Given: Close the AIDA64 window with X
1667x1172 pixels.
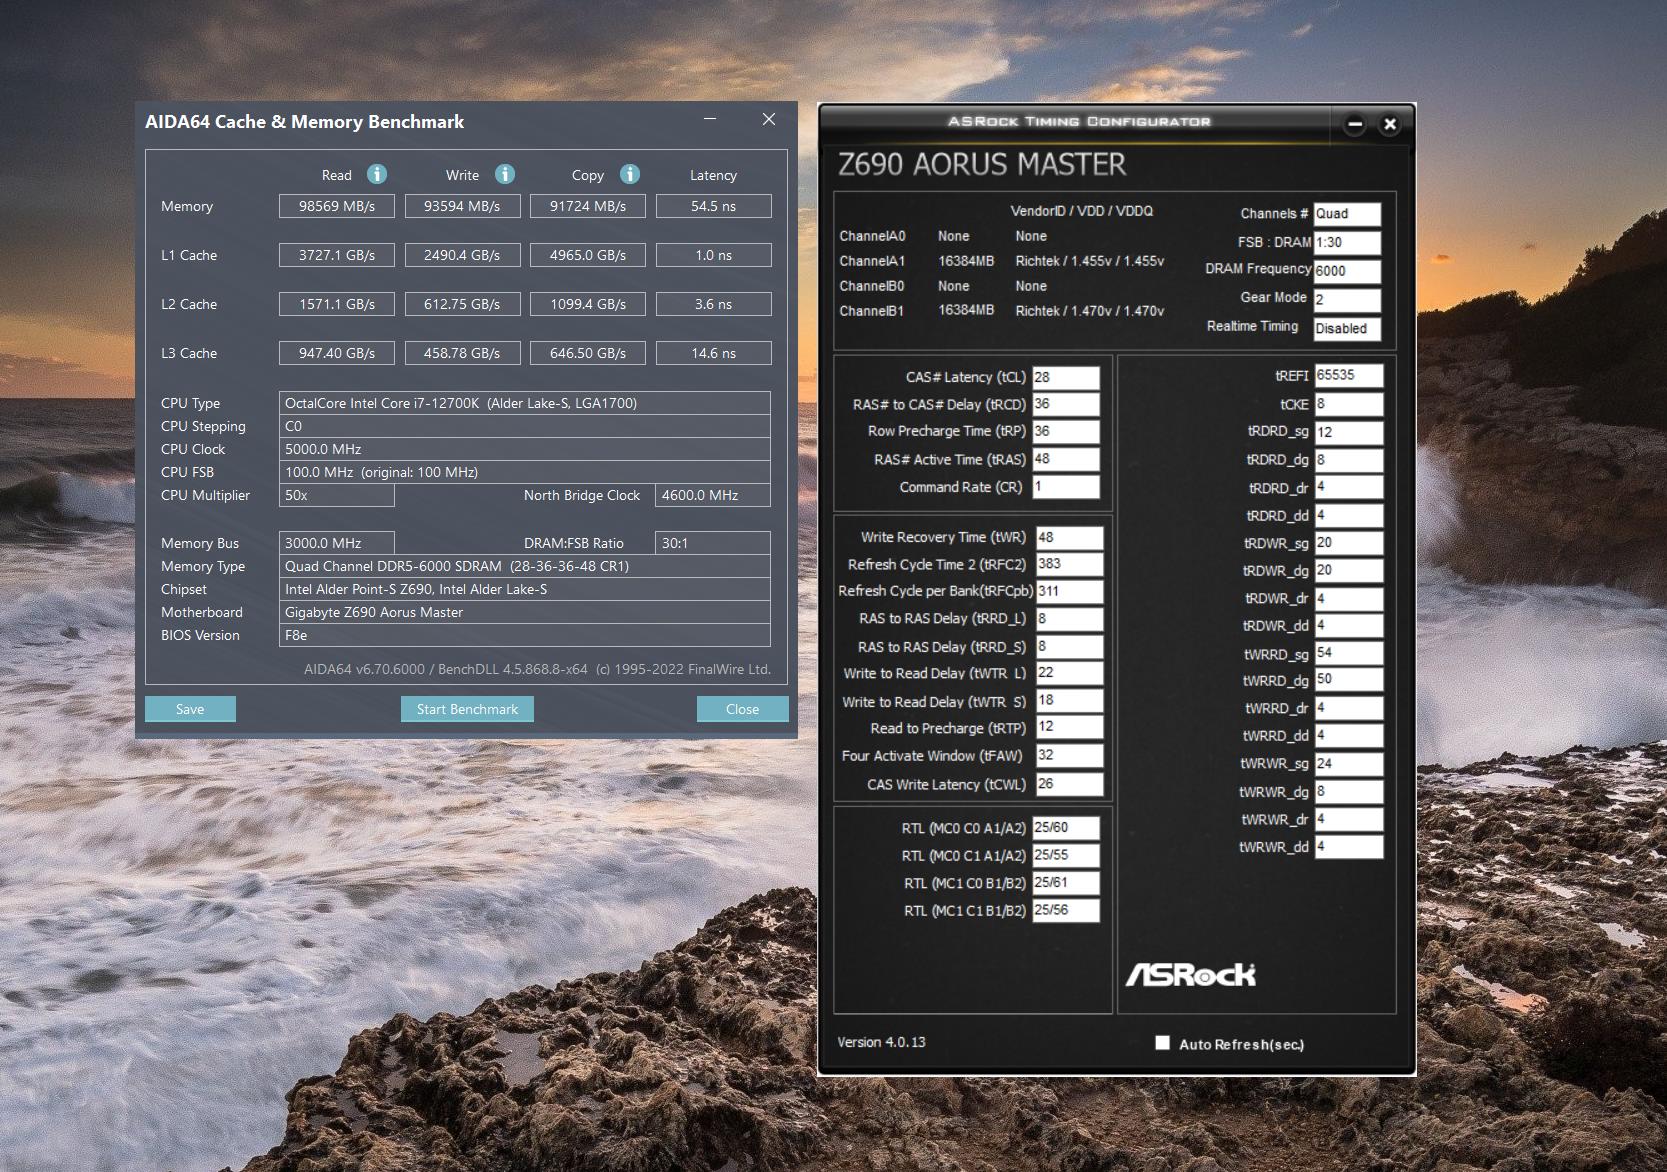Looking at the screenshot, I should pyautogui.click(x=769, y=120).
